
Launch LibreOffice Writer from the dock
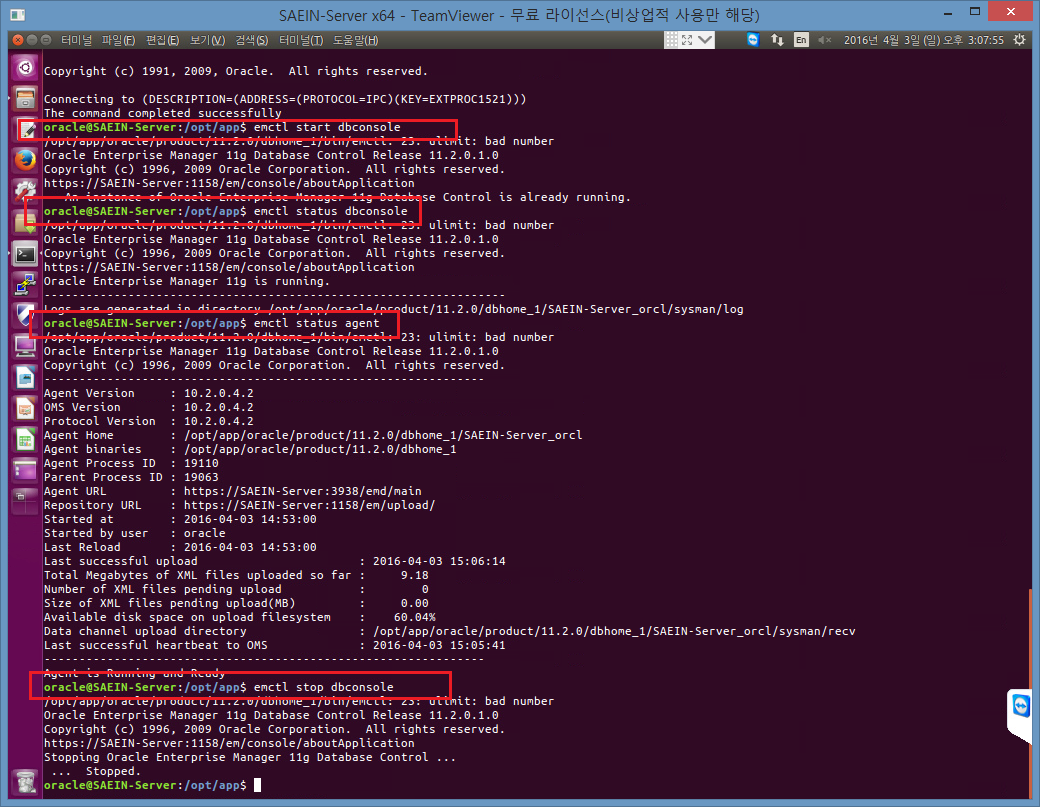(x=25, y=377)
